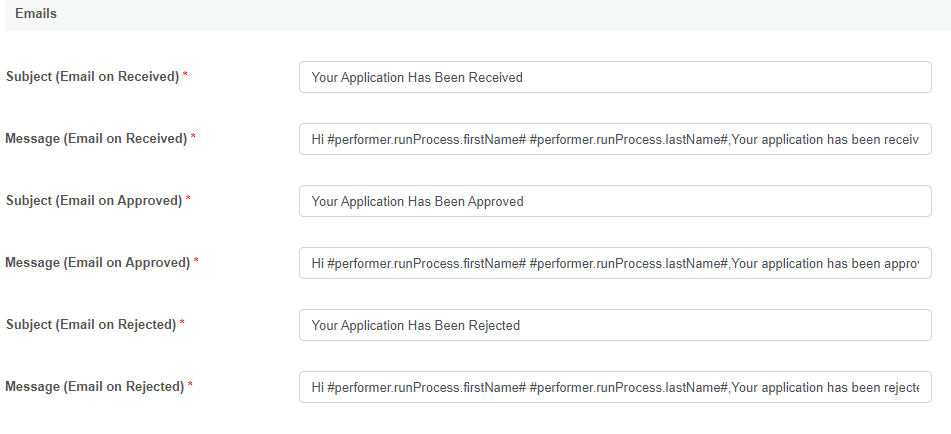Select the Subject (Email on Rejected) field
The height and width of the screenshot is (434, 951).
[615, 325]
